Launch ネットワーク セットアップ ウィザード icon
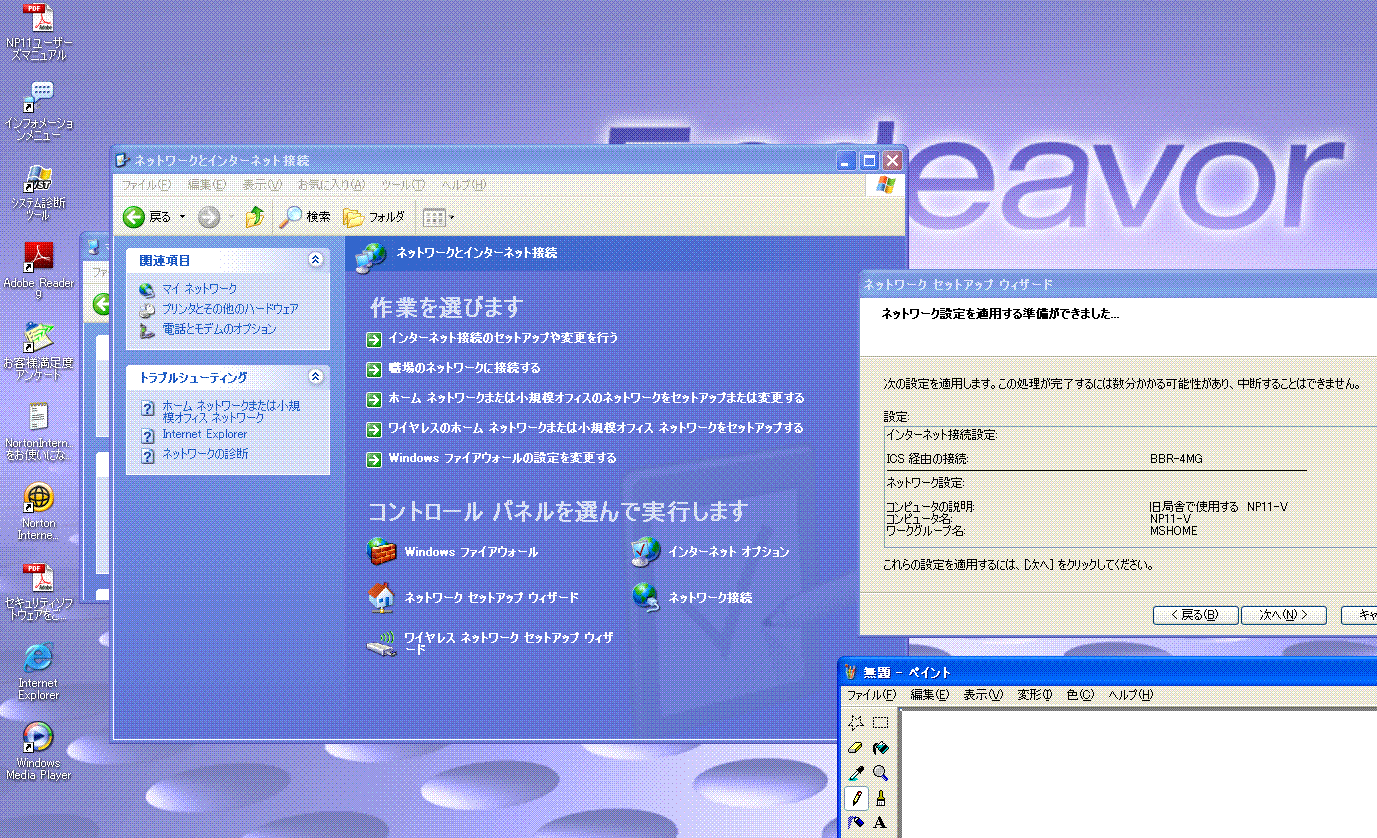 click(473, 597)
